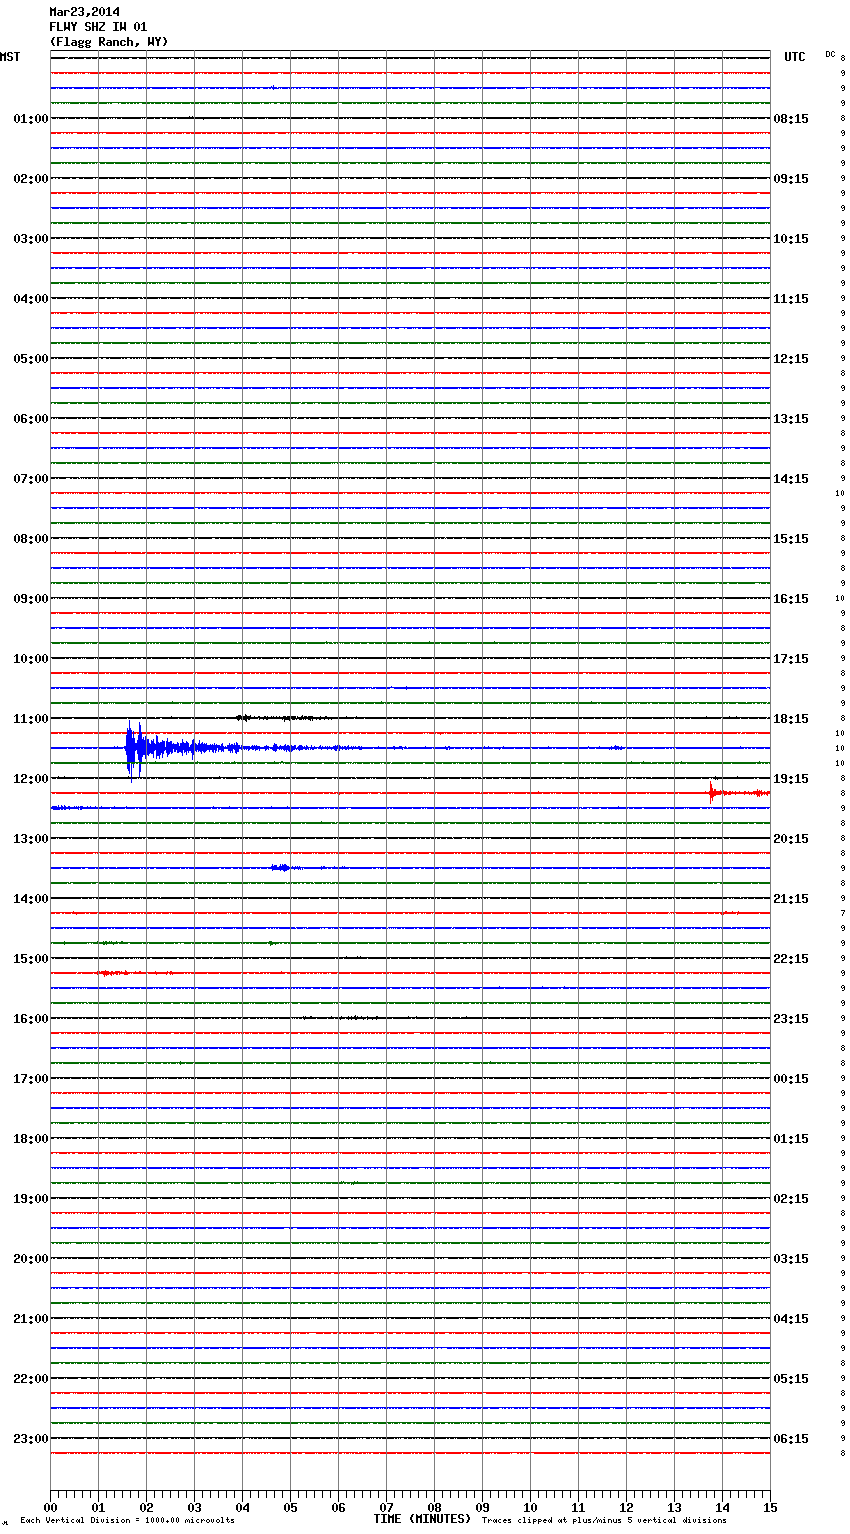
Task: Click the traces clipped footnote
Action: tap(604, 1521)
